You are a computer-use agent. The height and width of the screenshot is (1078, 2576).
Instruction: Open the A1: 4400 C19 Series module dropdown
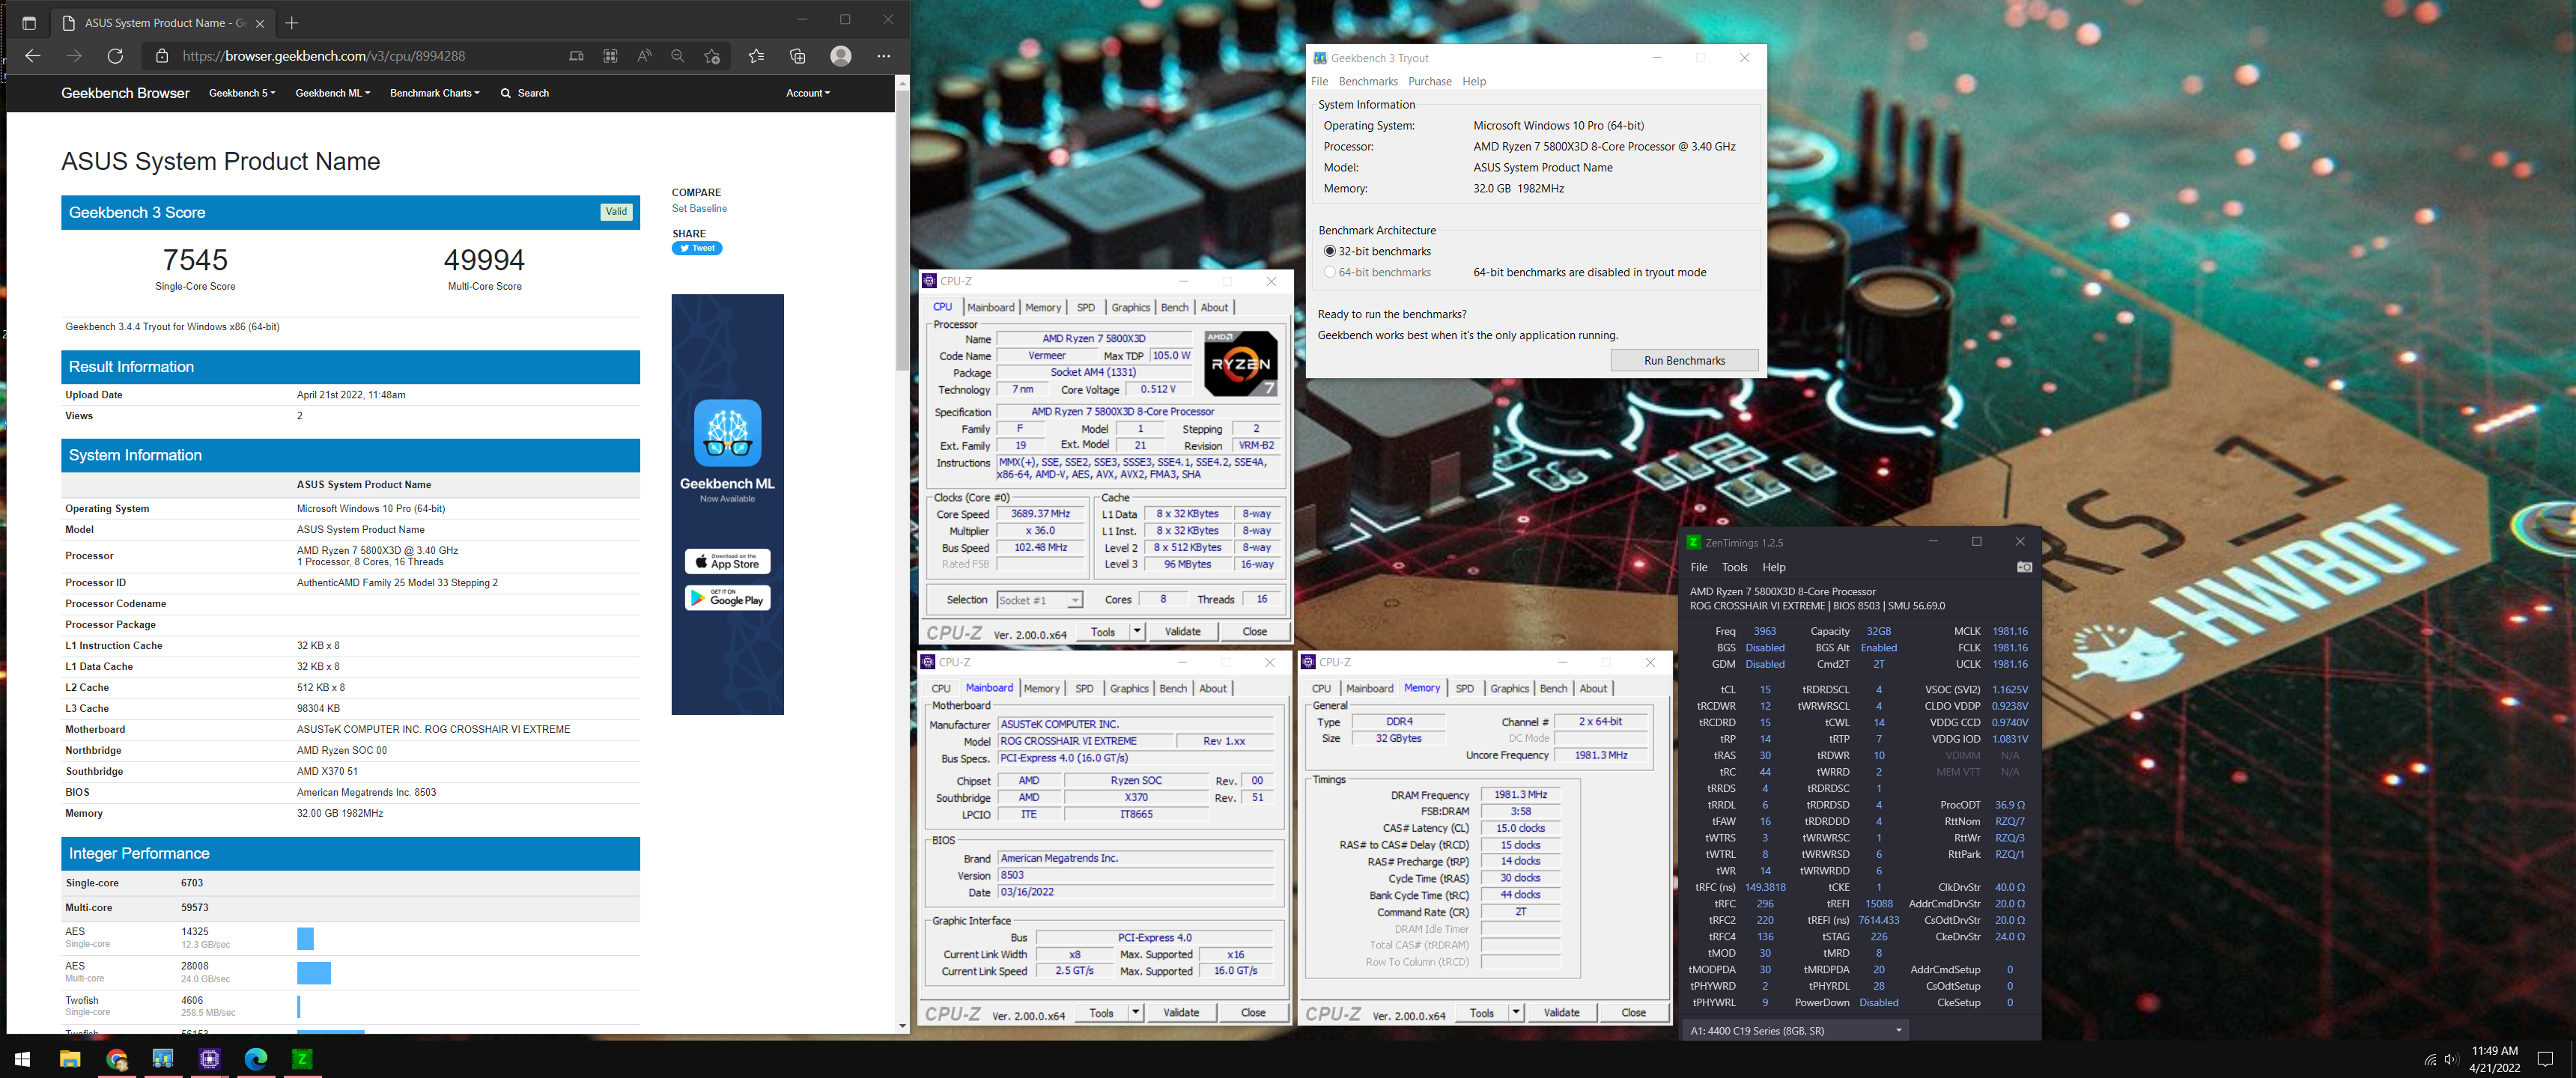point(1796,1030)
